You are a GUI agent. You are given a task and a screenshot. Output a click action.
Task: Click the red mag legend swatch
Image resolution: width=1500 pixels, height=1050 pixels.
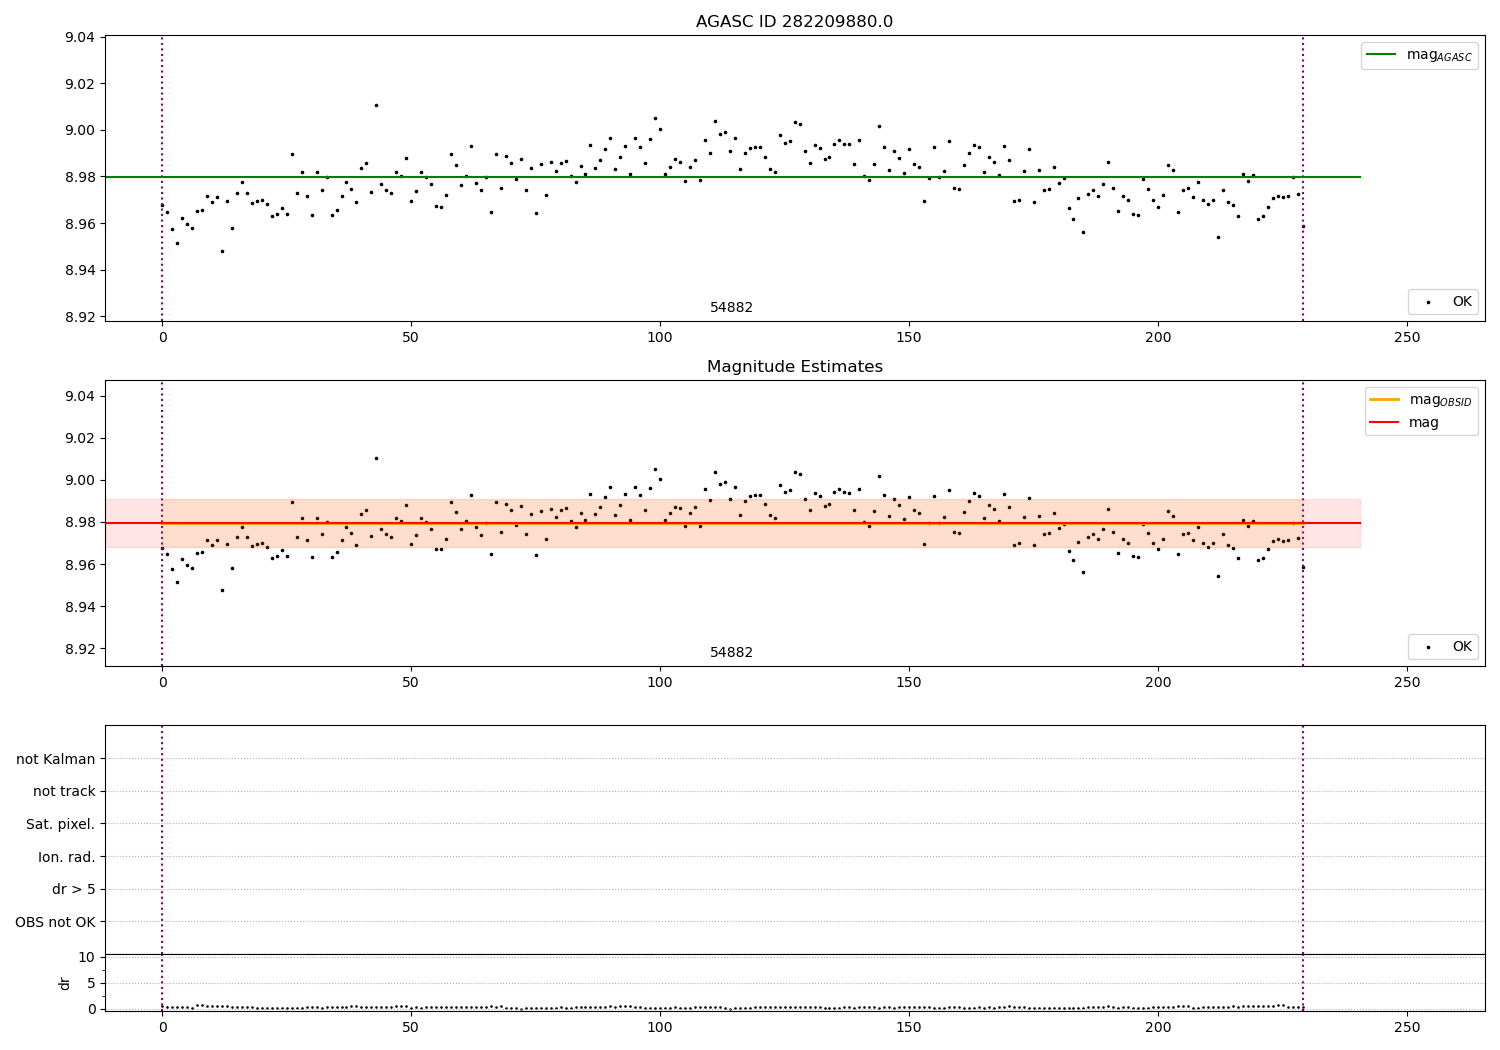click(x=1384, y=423)
